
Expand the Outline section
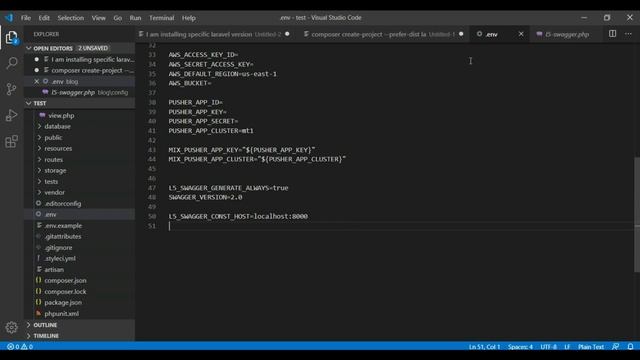pyautogui.click(x=80, y=325)
